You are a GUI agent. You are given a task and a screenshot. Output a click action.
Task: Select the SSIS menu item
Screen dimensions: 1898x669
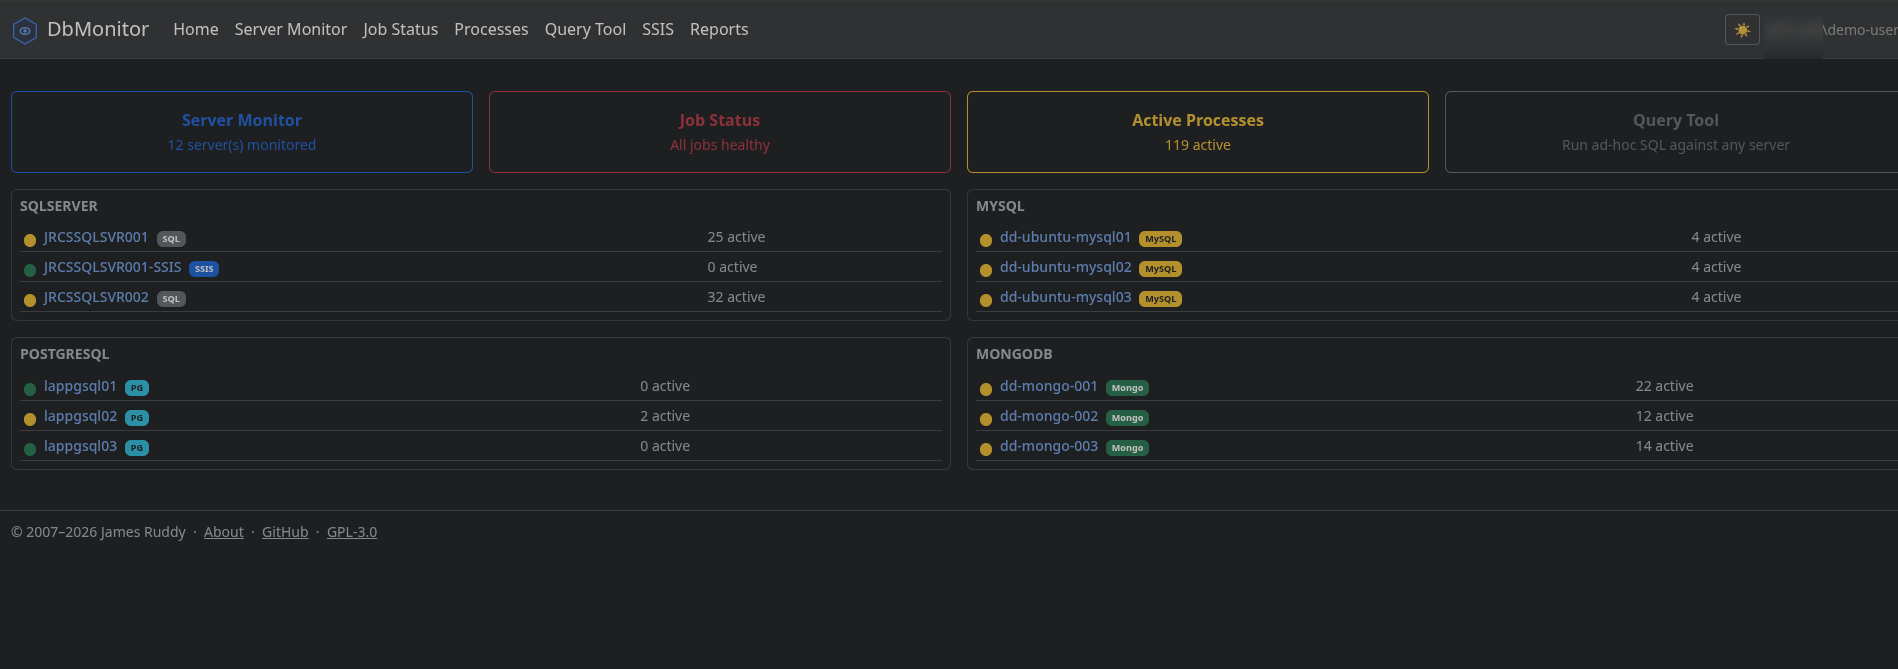658,30
